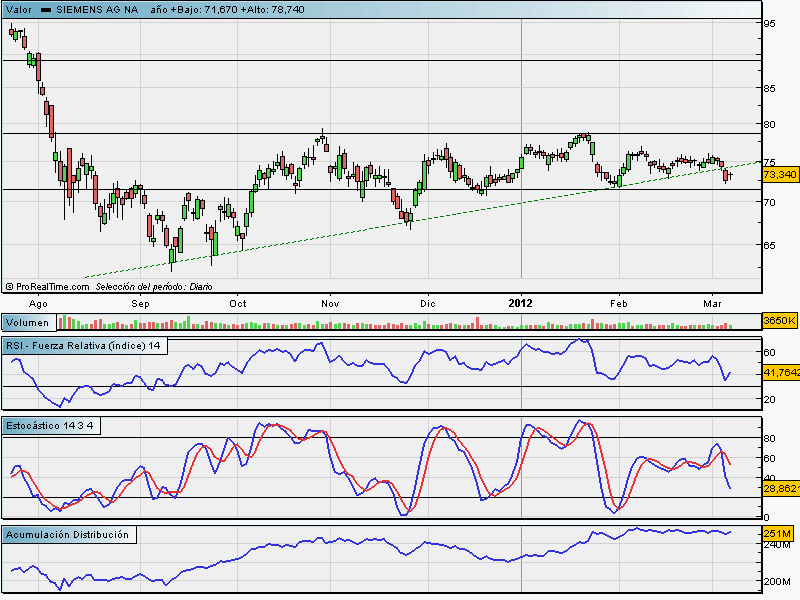Click the Selección del período: Diario text
800x600 pixels.
154,287
